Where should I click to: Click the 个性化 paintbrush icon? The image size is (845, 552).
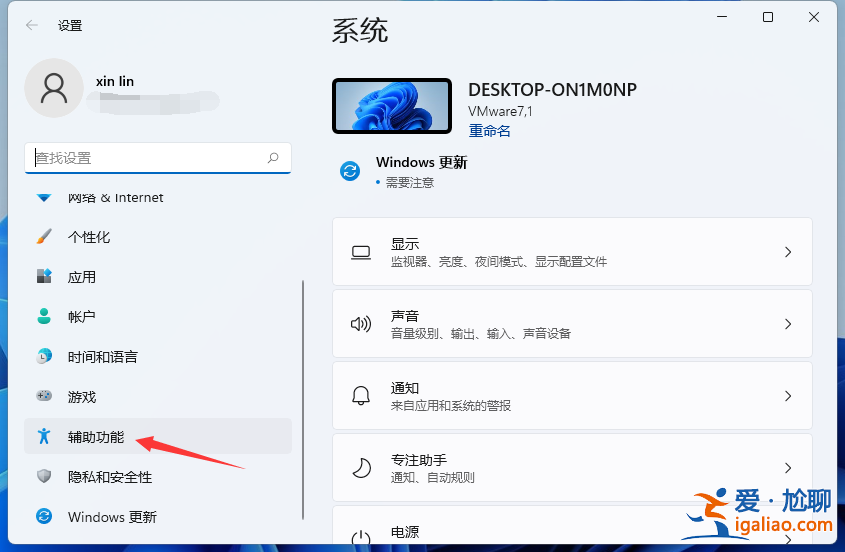pos(44,236)
